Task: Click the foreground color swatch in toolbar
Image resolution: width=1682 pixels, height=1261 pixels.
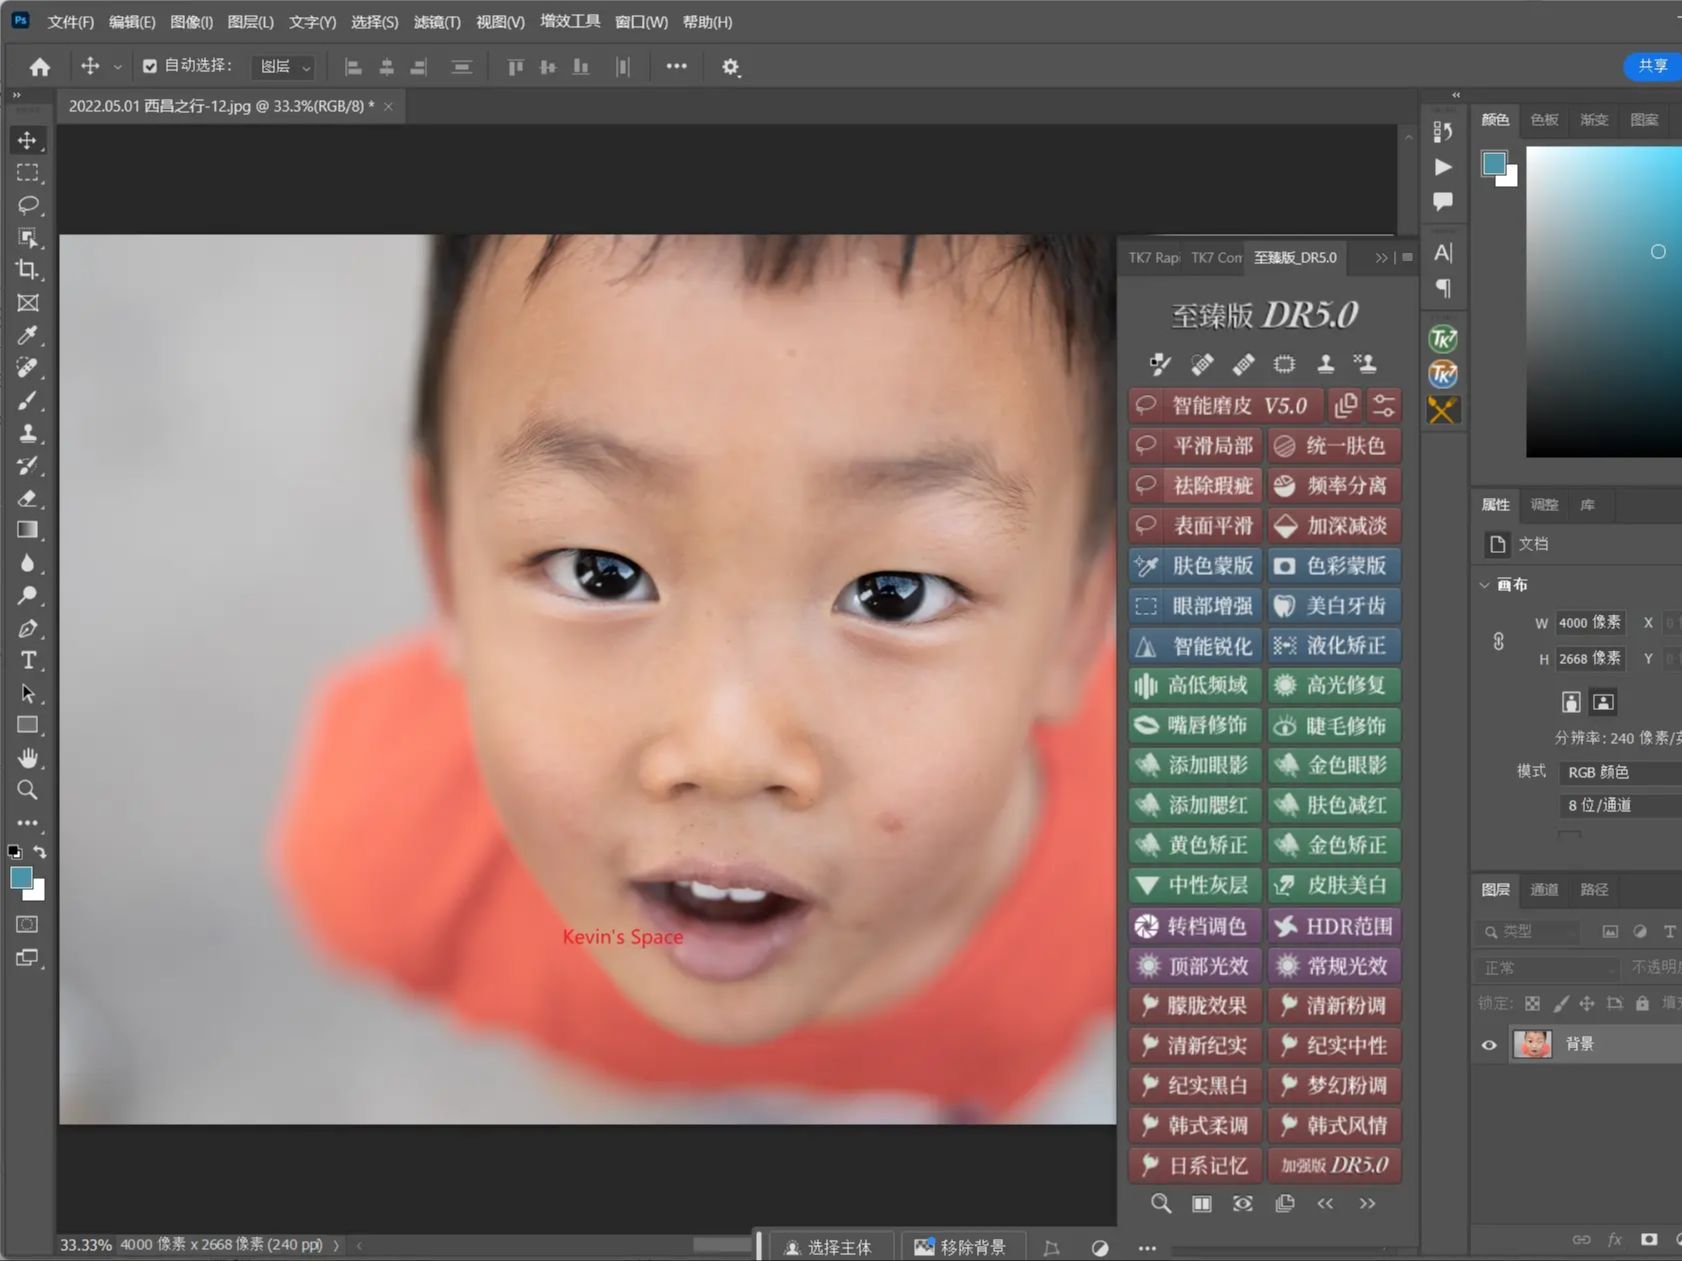Action: pyautogui.click(x=21, y=878)
